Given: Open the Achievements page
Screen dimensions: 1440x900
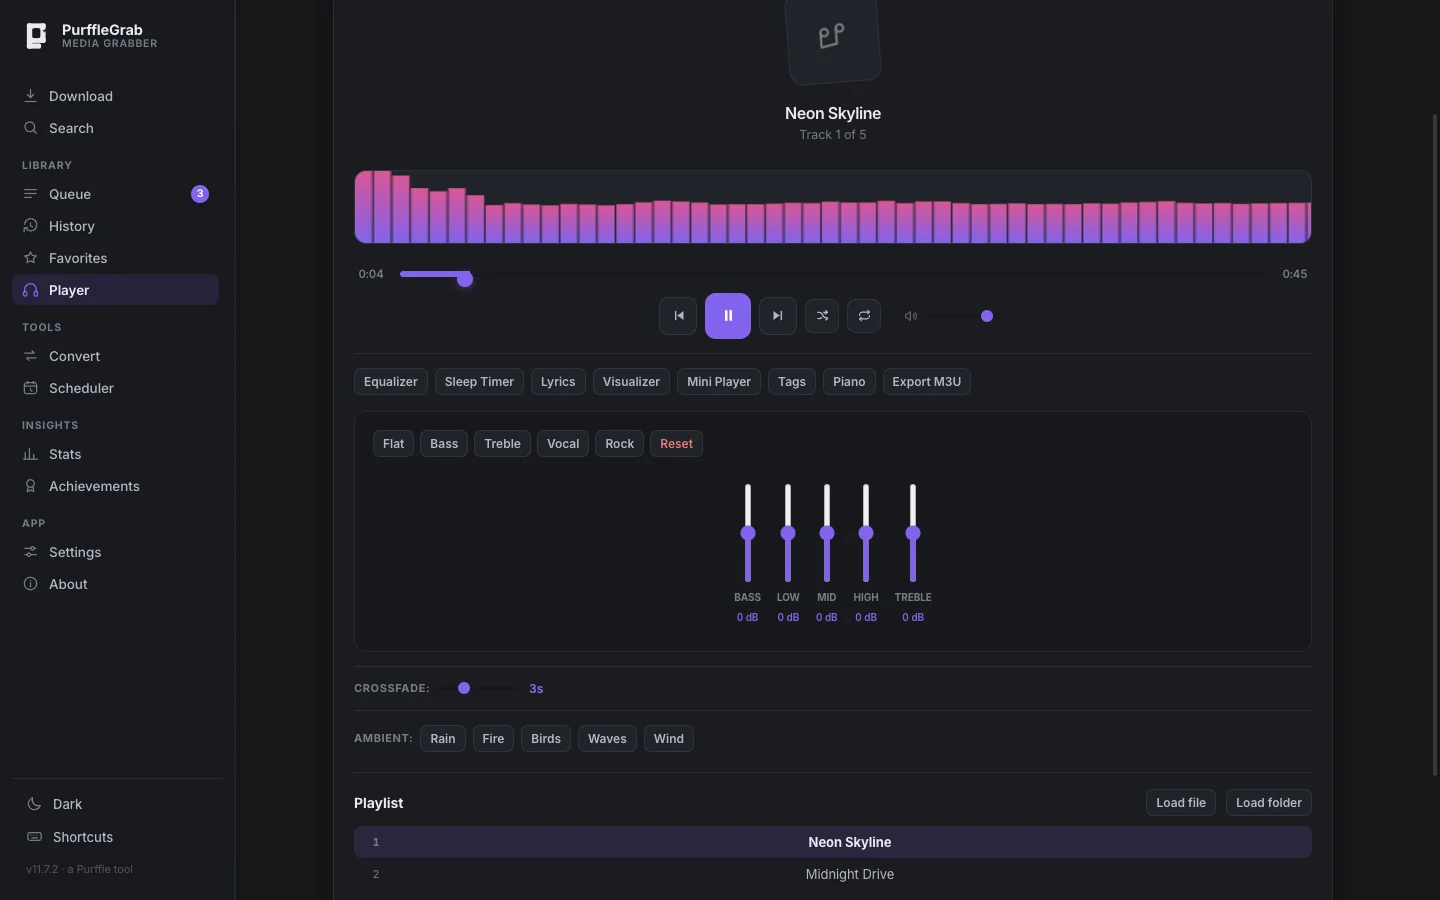Looking at the screenshot, I should 115,486.
